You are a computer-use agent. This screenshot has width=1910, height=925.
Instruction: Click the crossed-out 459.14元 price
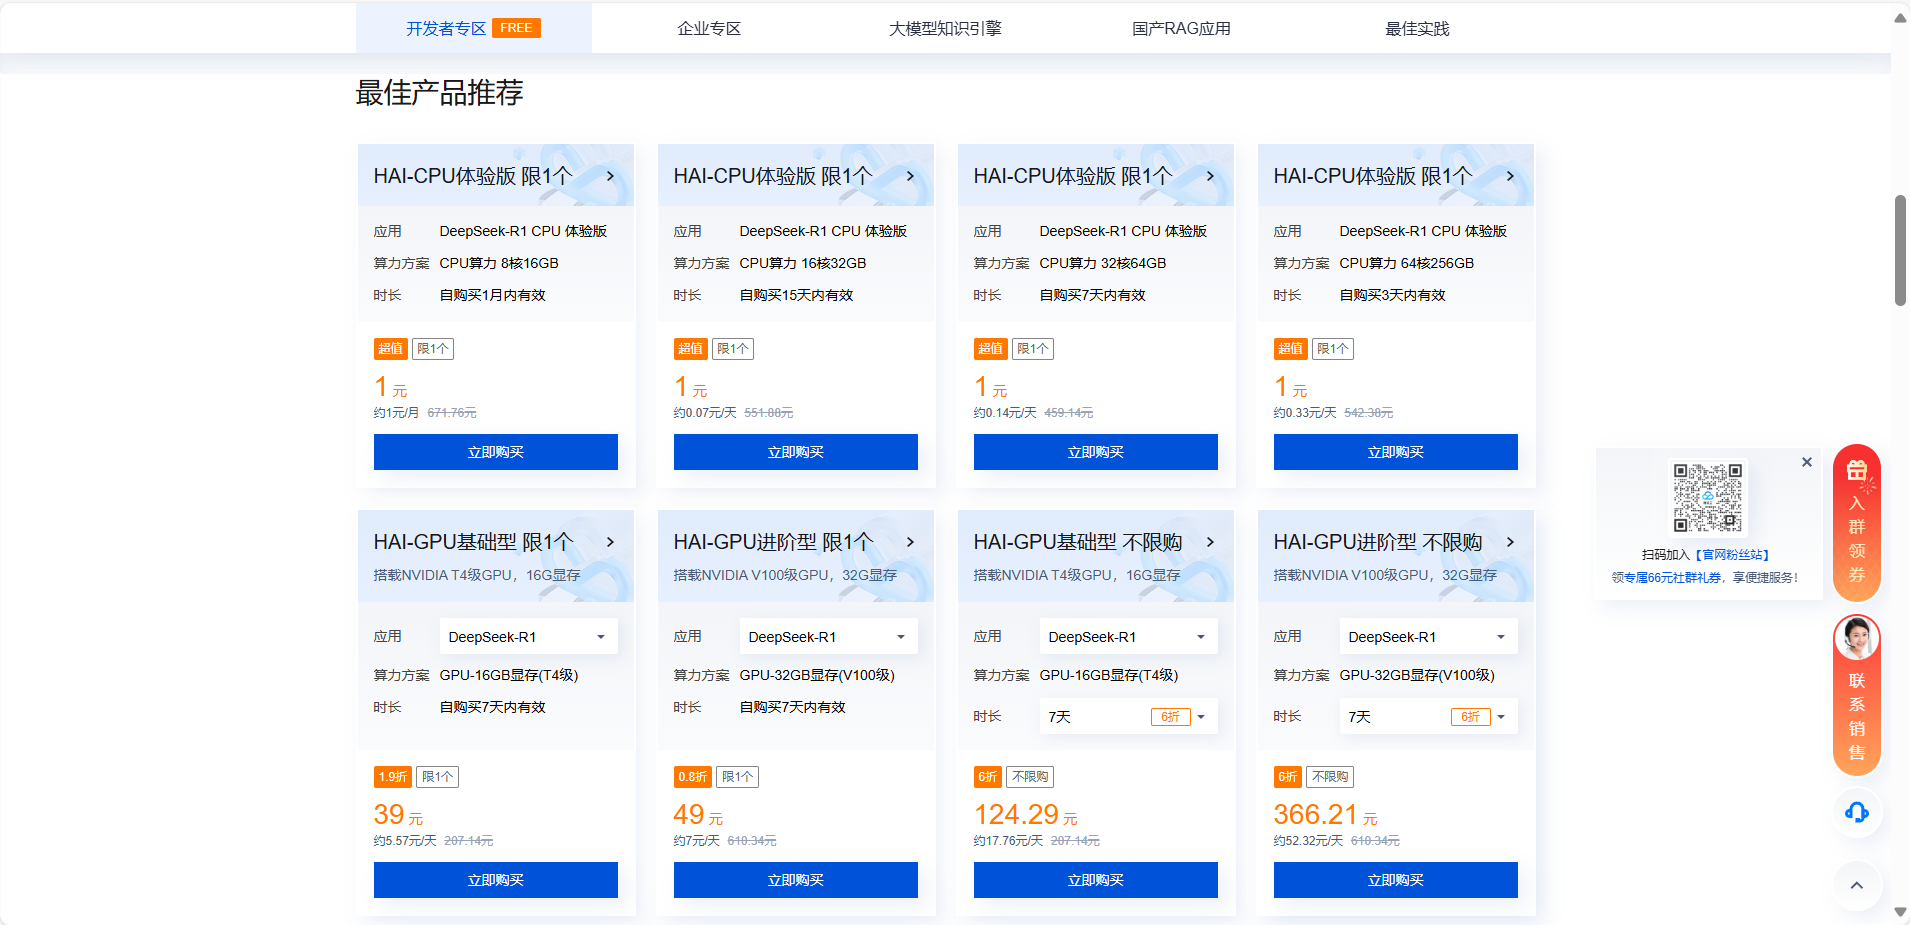[x=1069, y=413]
